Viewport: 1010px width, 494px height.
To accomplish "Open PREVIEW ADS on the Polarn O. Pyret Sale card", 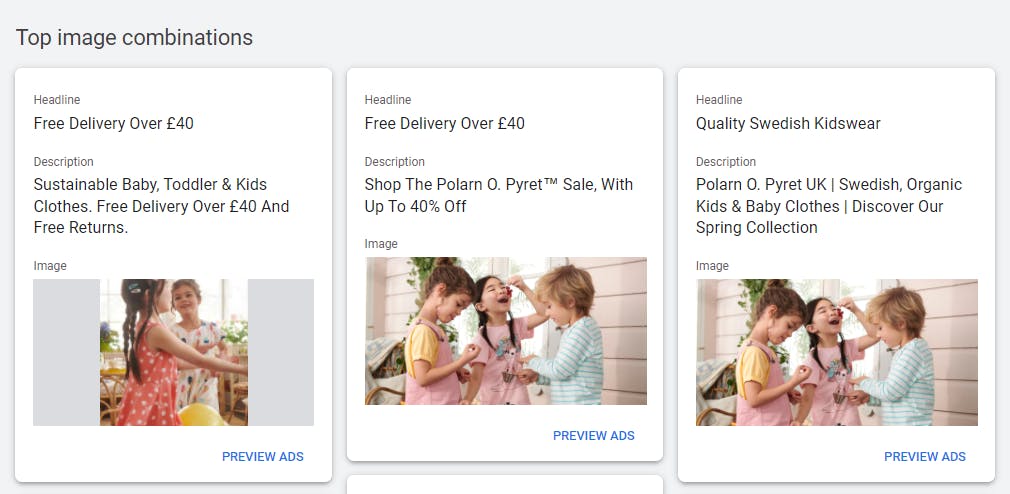I will coord(594,436).
